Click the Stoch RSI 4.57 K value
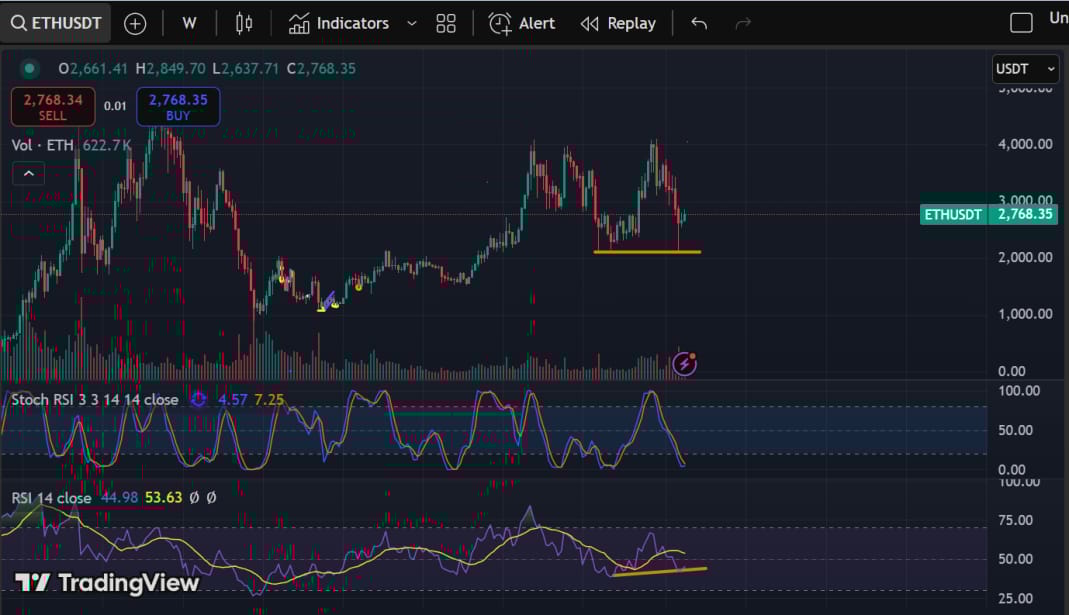Image resolution: width=1069 pixels, height=615 pixels. pyautogui.click(x=232, y=400)
